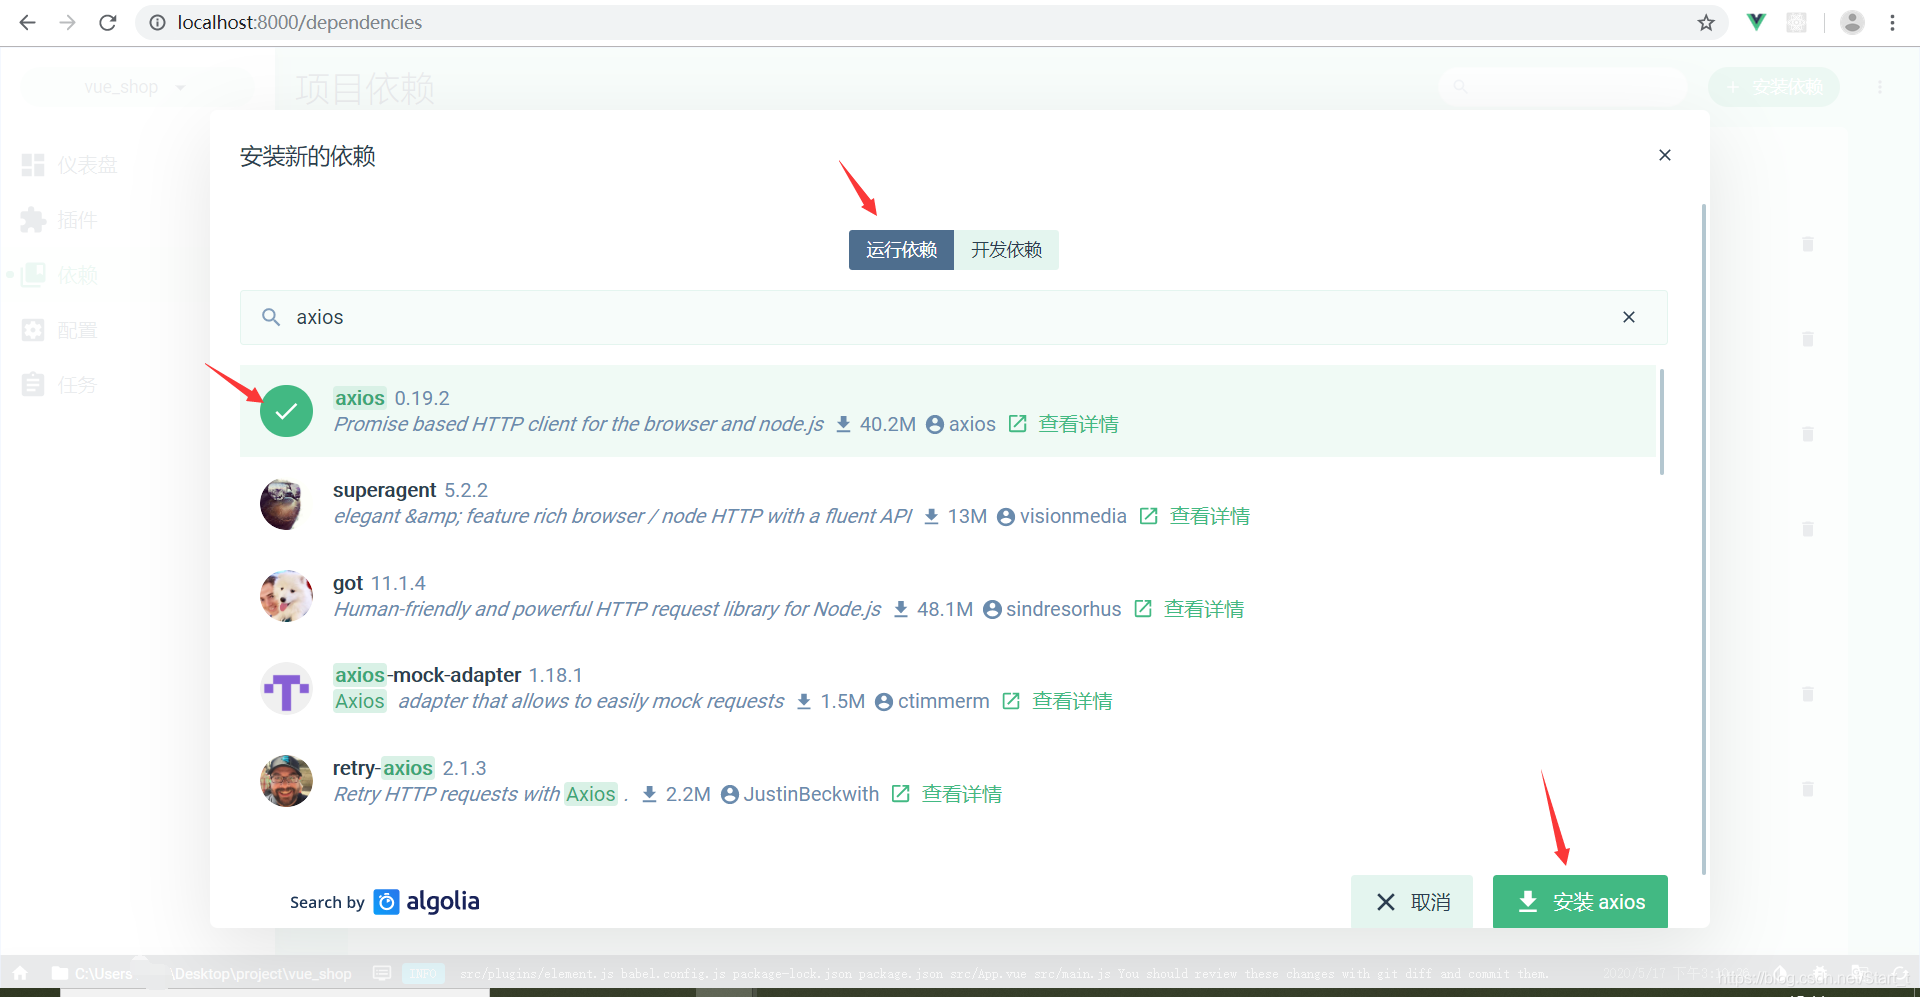1920x997 pixels.
Task: Click the browser back arrow
Action: click(27, 22)
